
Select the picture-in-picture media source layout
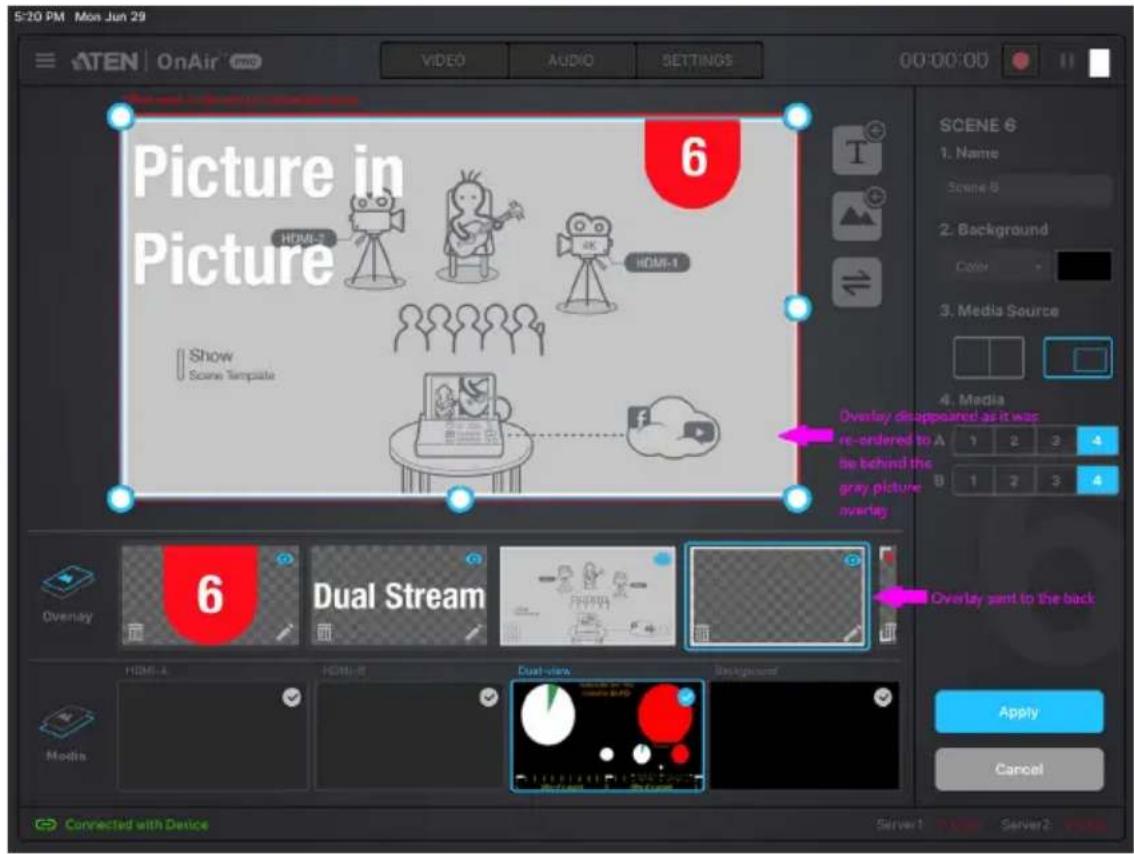click(1078, 357)
